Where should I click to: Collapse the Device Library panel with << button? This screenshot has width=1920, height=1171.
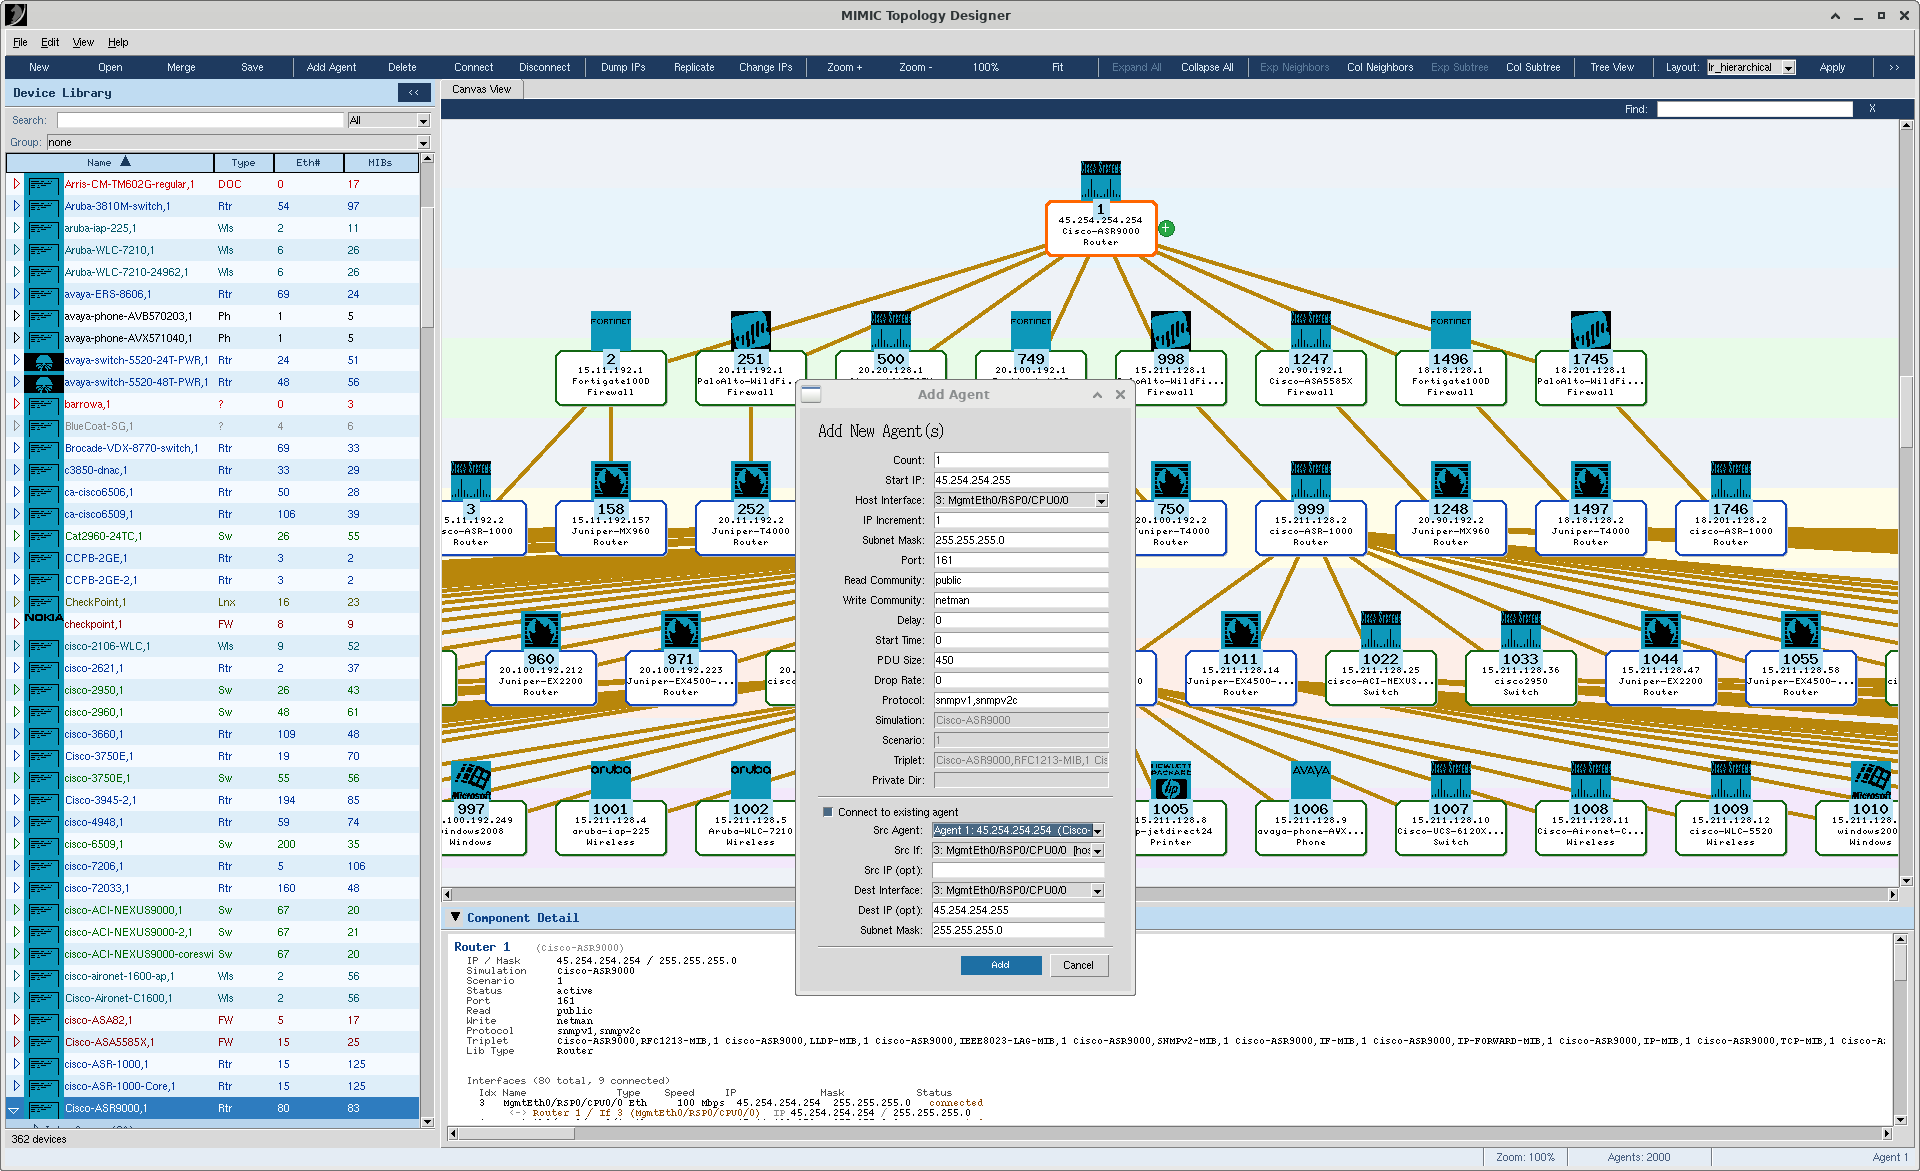414,92
